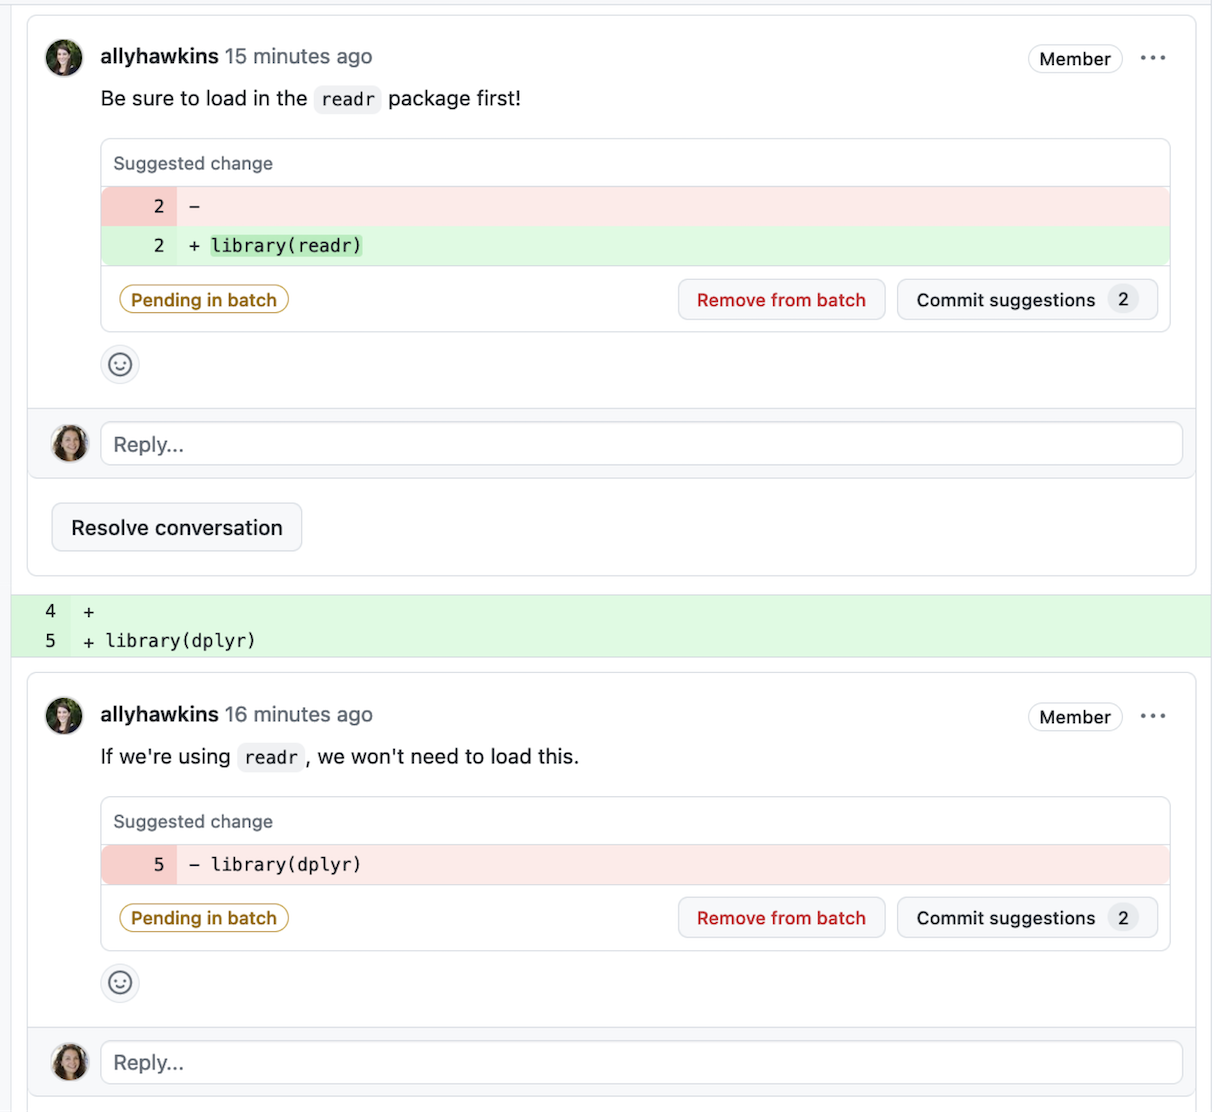Open allyhawkins profile link in the first comment

(159, 57)
